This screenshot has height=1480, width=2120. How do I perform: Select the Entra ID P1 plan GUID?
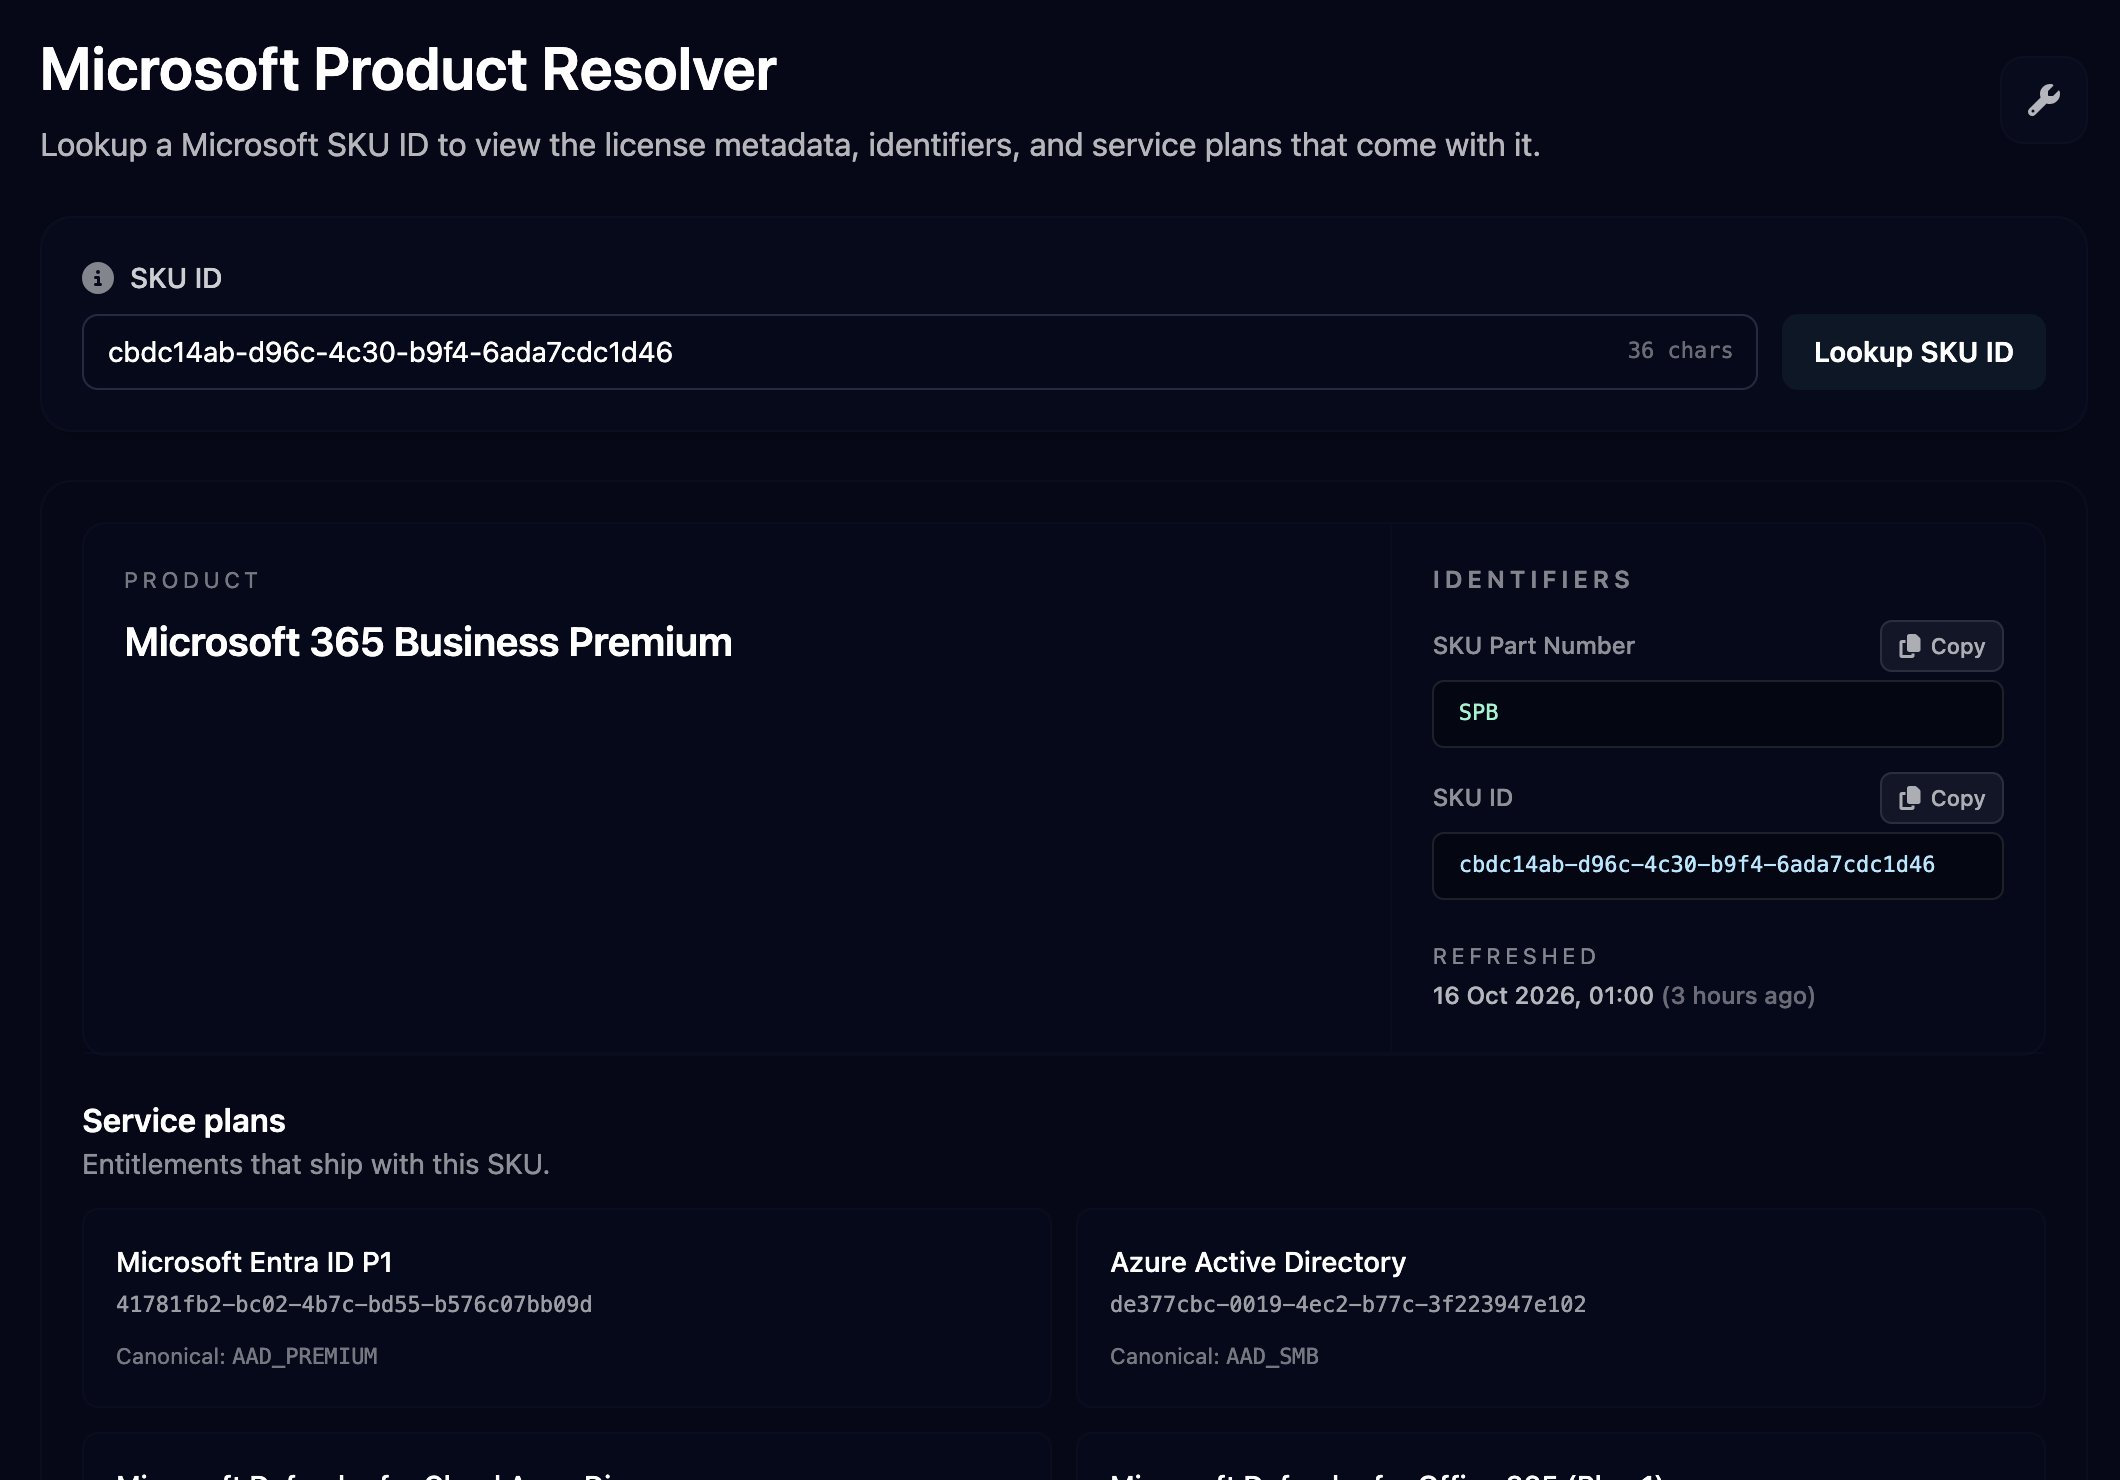pos(354,1304)
